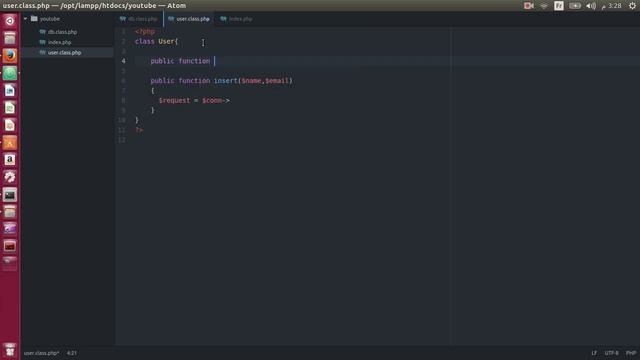The height and width of the screenshot is (360, 640).
Task: Change the UTF-8 encoding selector
Action: (611, 353)
